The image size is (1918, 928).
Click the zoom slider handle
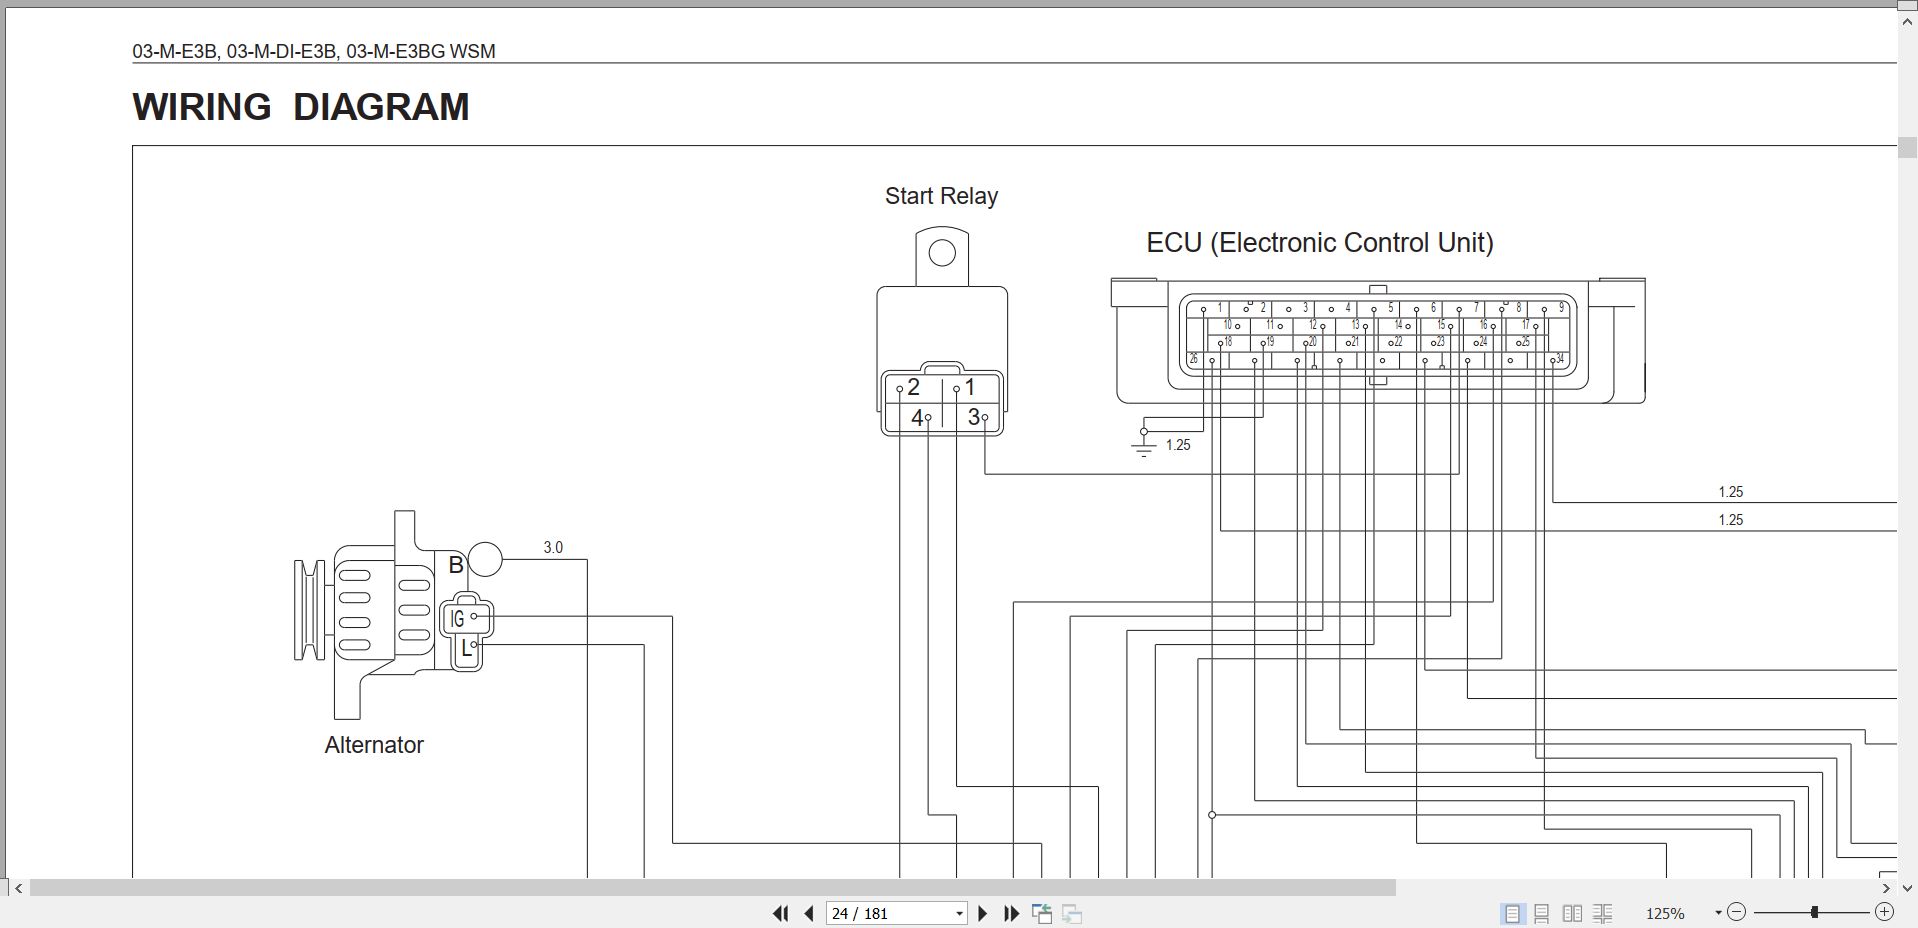pyautogui.click(x=1813, y=912)
